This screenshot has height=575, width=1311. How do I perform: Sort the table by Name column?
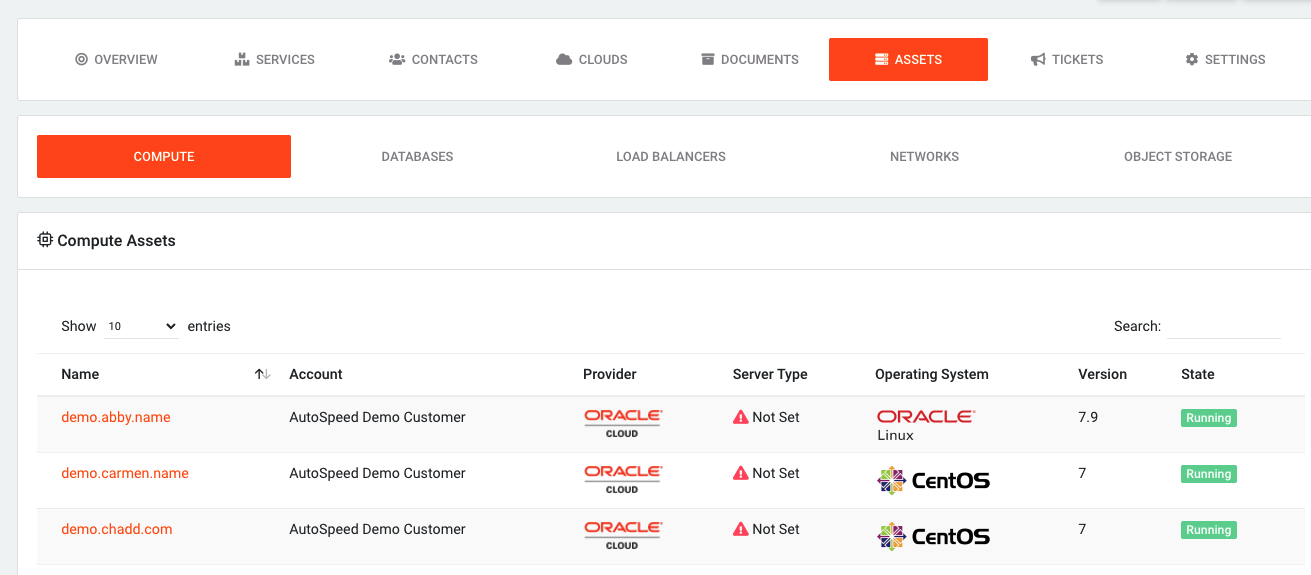click(x=80, y=374)
